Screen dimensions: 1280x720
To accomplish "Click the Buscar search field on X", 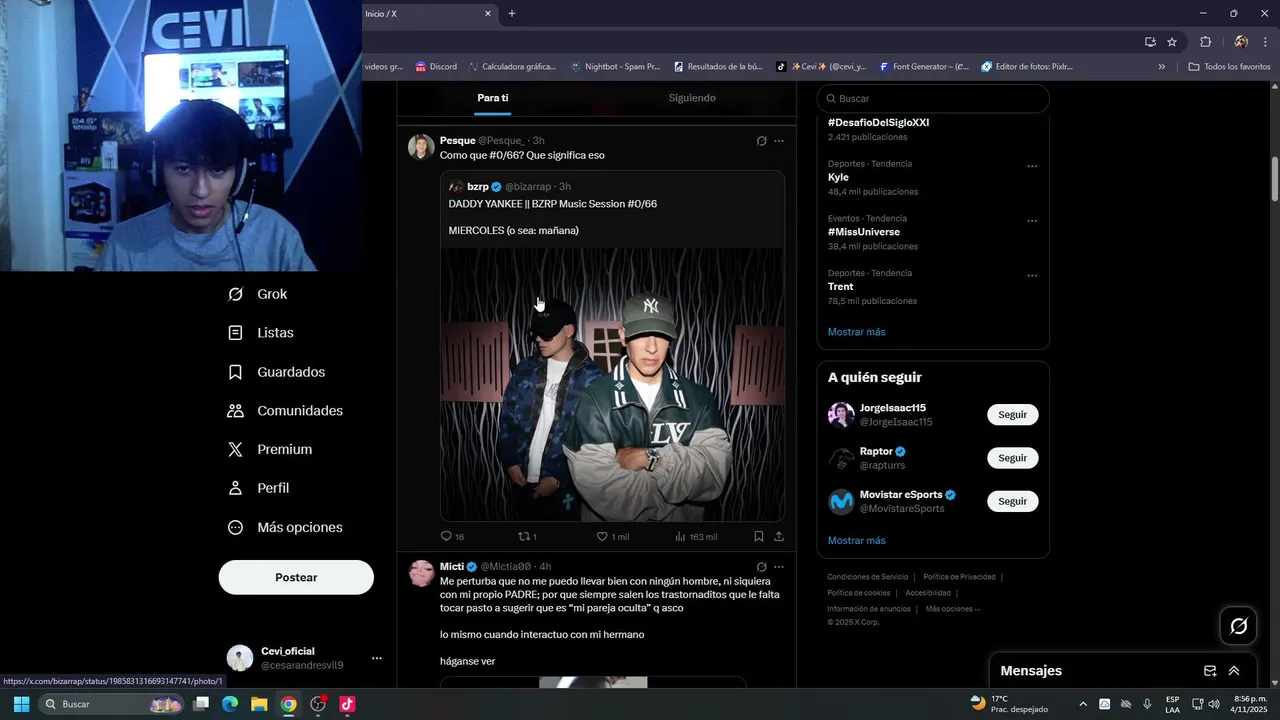I will tap(933, 99).
